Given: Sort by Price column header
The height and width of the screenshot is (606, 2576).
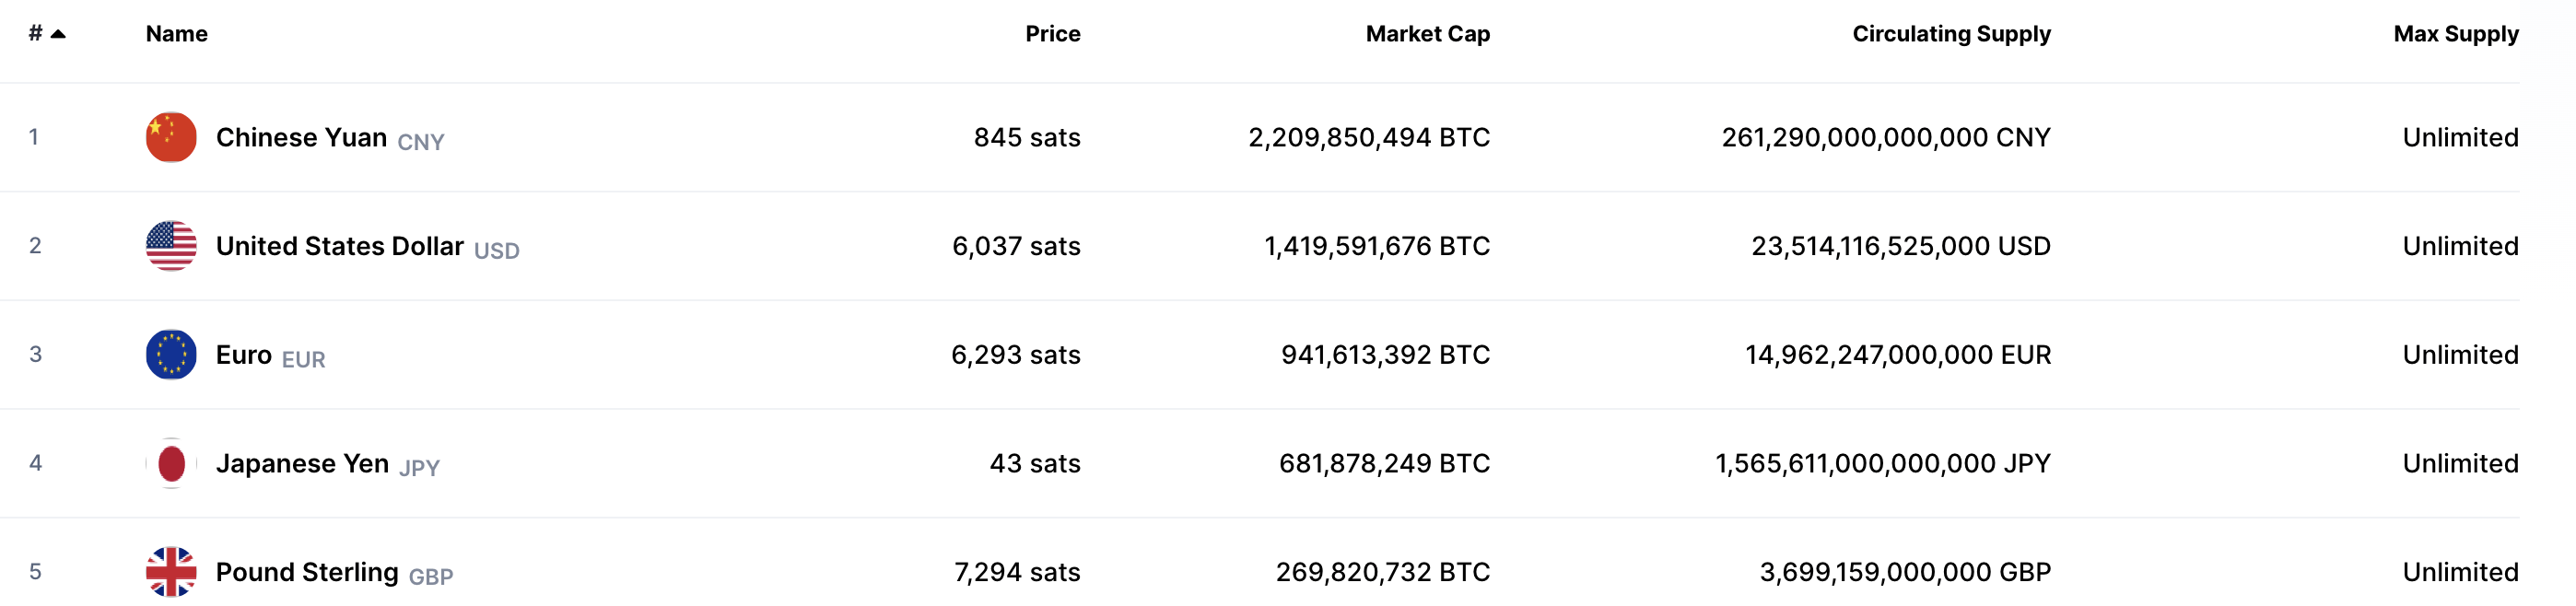Looking at the screenshot, I should click(x=1052, y=34).
